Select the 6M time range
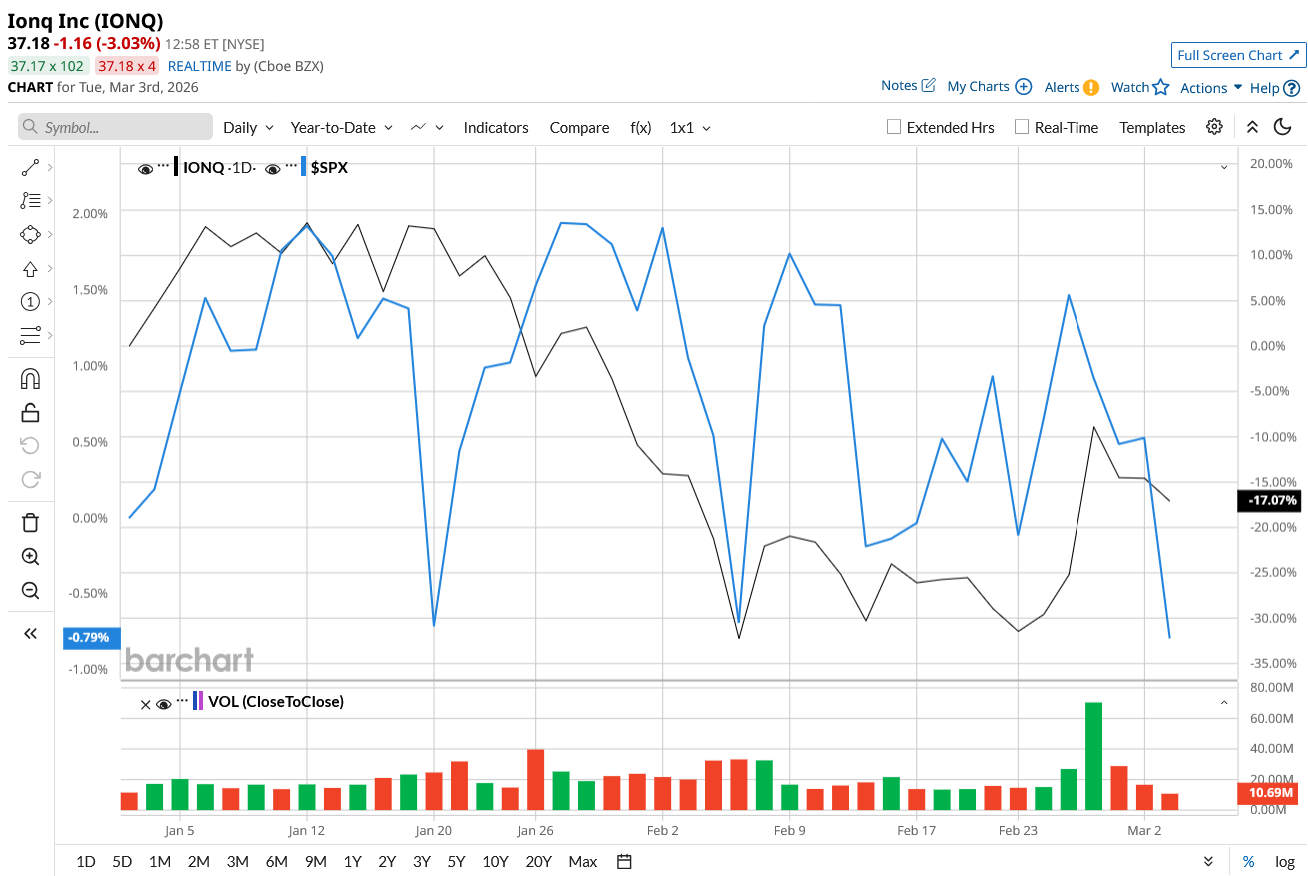The width and height of the screenshot is (1308, 876). 277,861
